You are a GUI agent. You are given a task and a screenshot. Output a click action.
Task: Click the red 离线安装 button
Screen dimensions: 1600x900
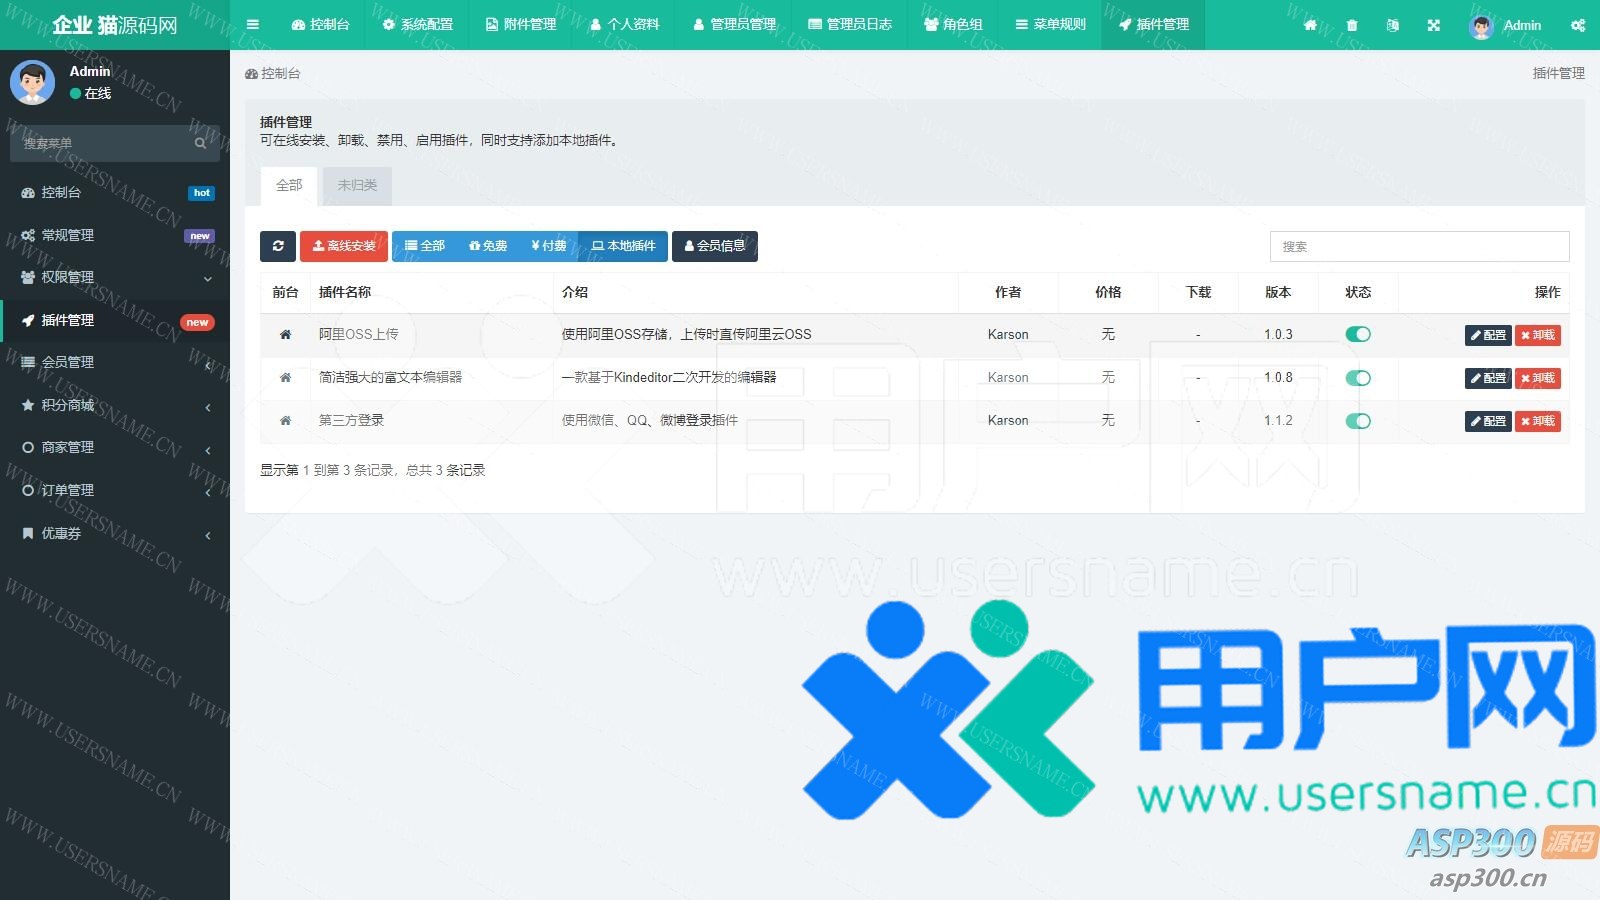click(344, 246)
